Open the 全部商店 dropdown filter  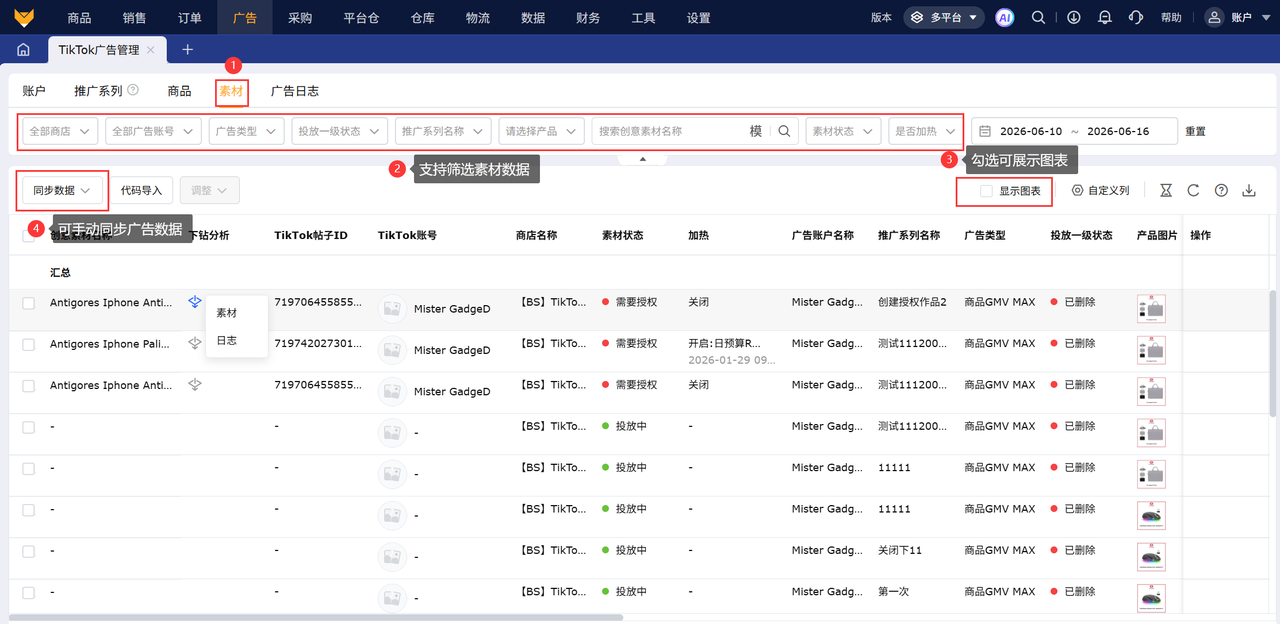60,131
